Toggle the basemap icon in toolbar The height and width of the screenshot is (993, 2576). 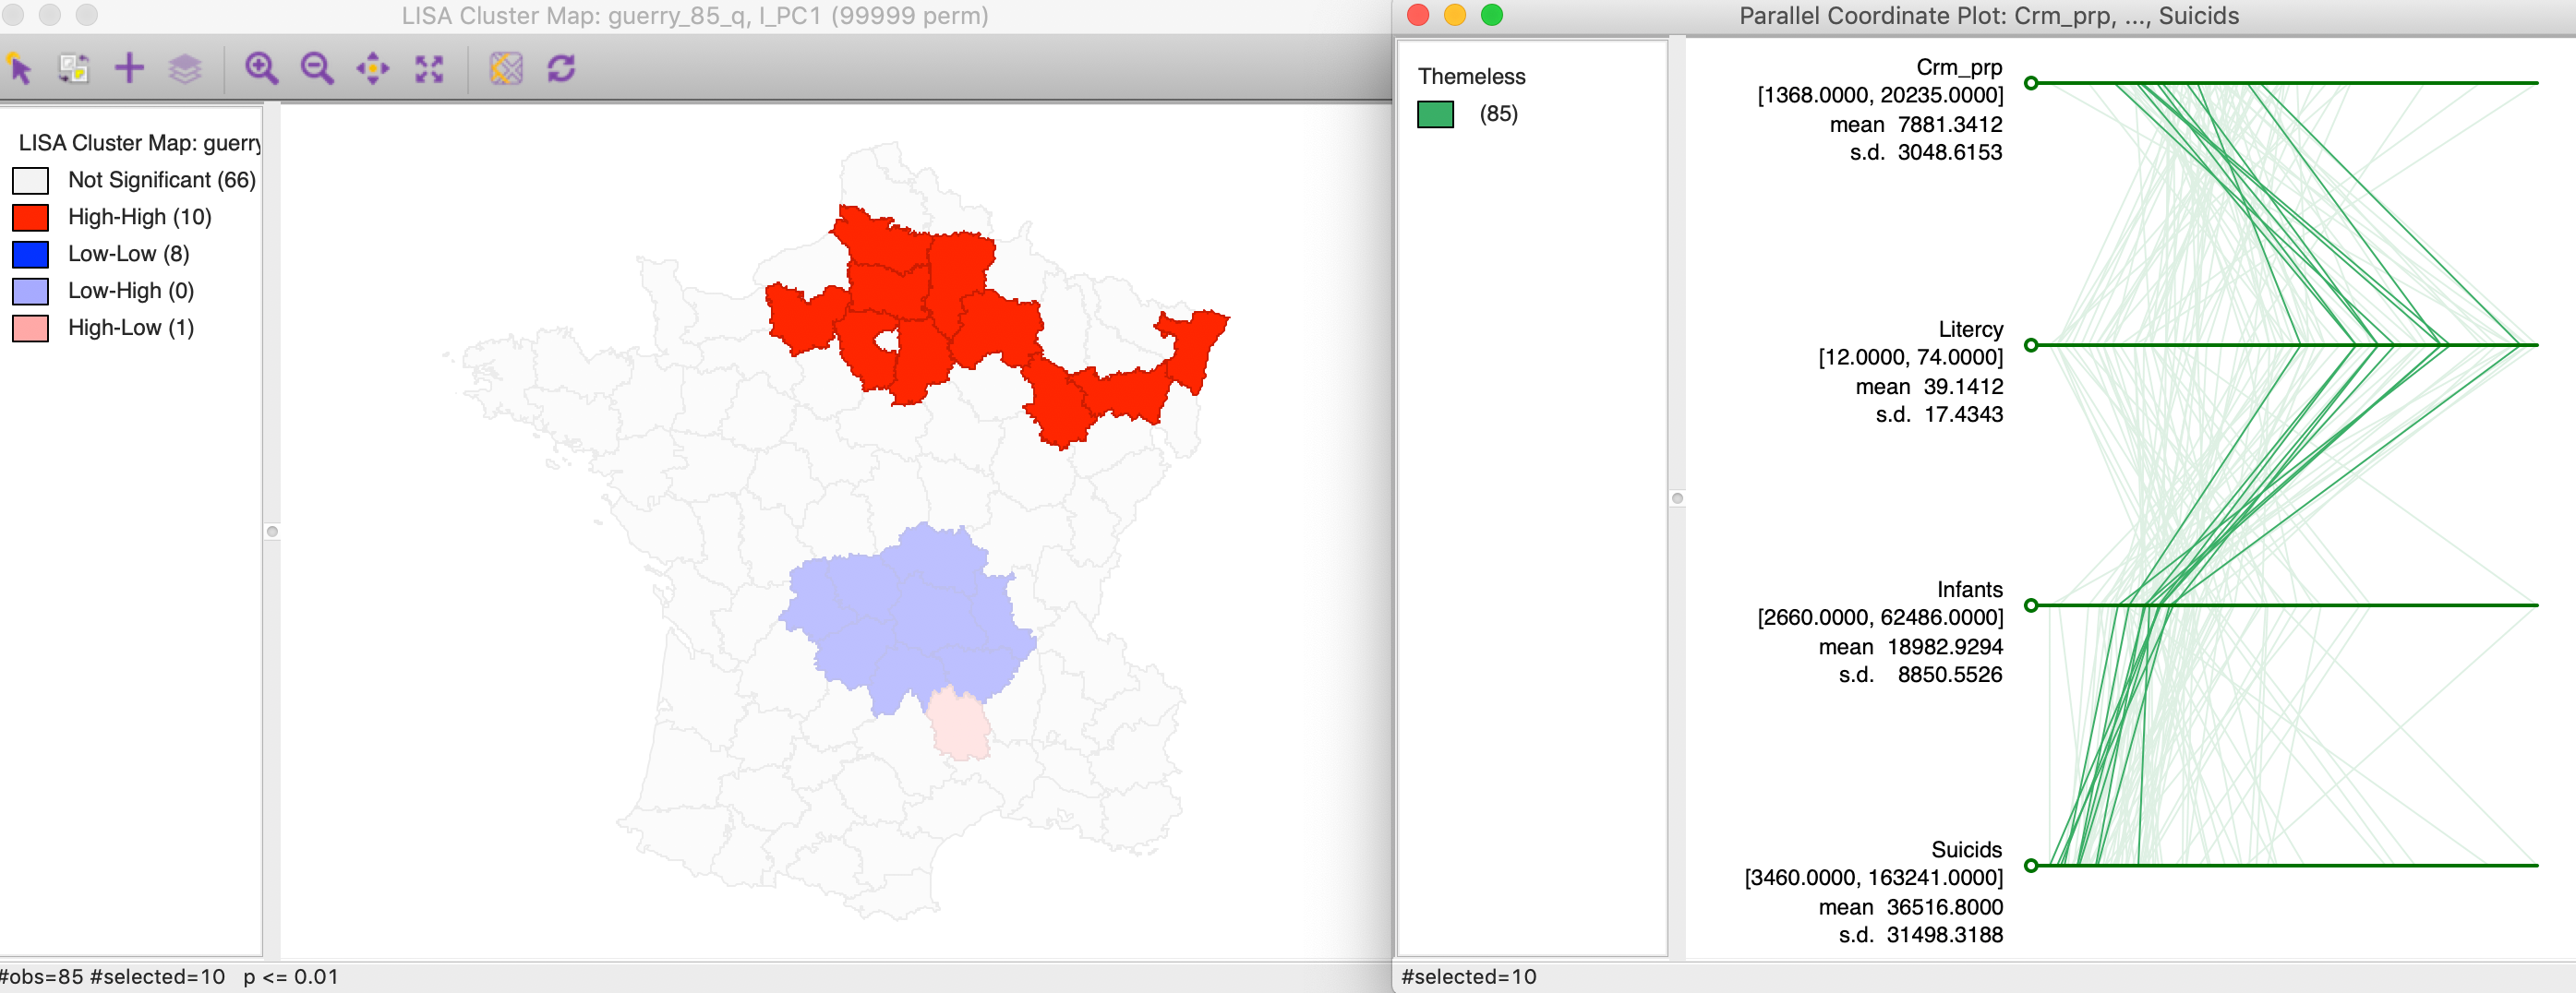pyautogui.click(x=506, y=69)
